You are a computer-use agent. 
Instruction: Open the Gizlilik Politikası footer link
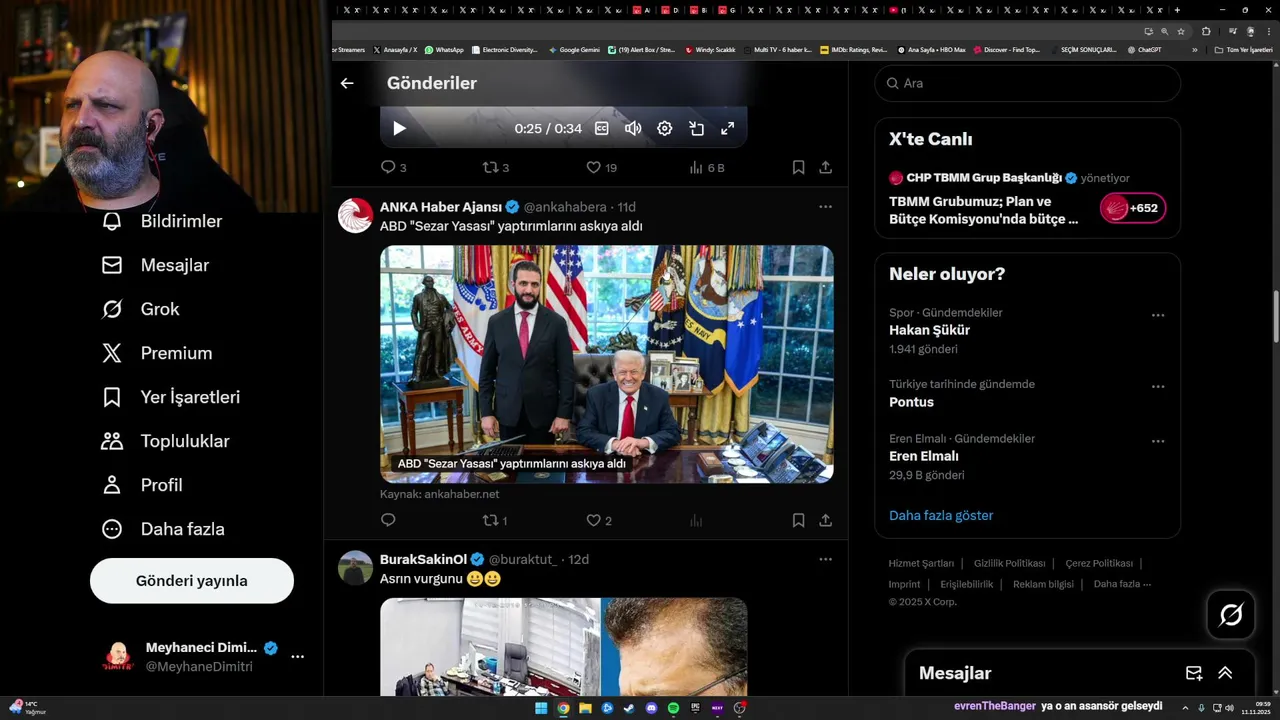(1009, 563)
